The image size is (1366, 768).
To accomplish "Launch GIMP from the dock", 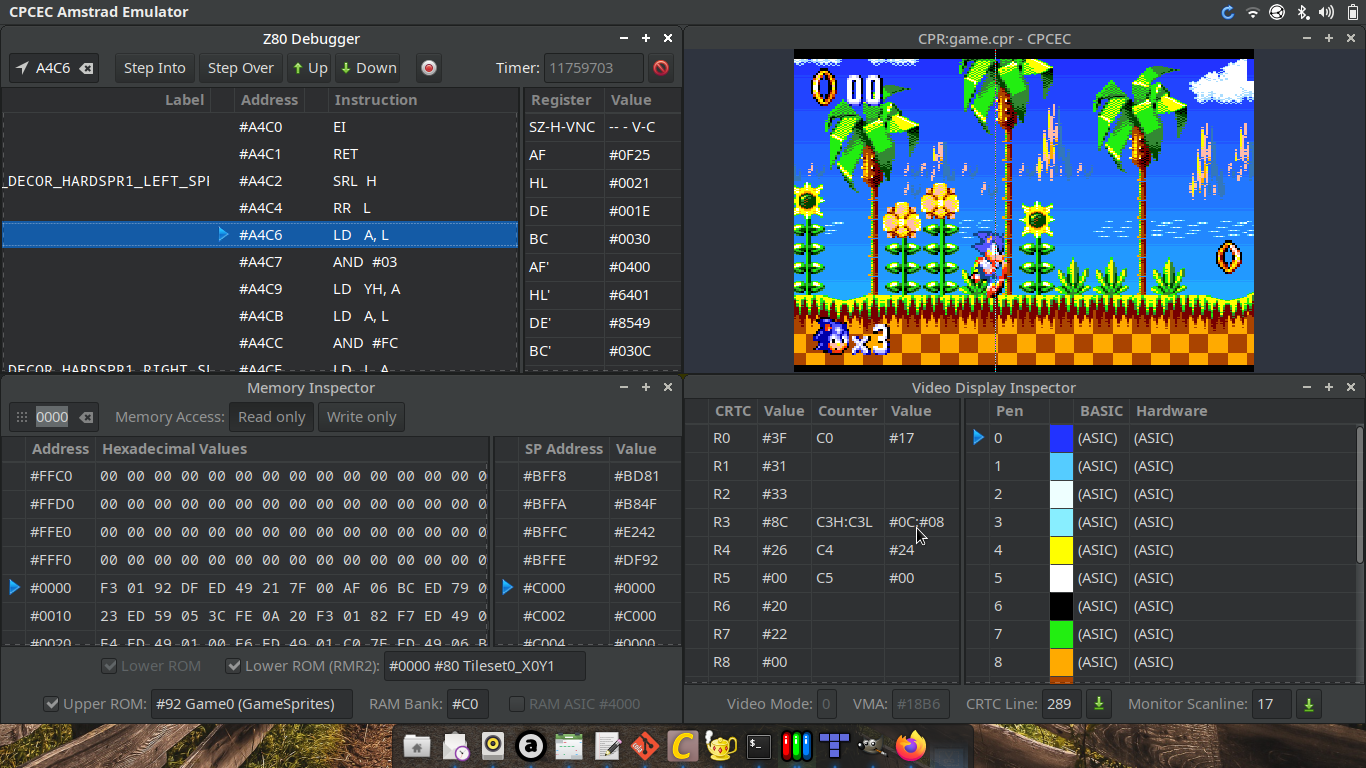I will (x=872, y=746).
